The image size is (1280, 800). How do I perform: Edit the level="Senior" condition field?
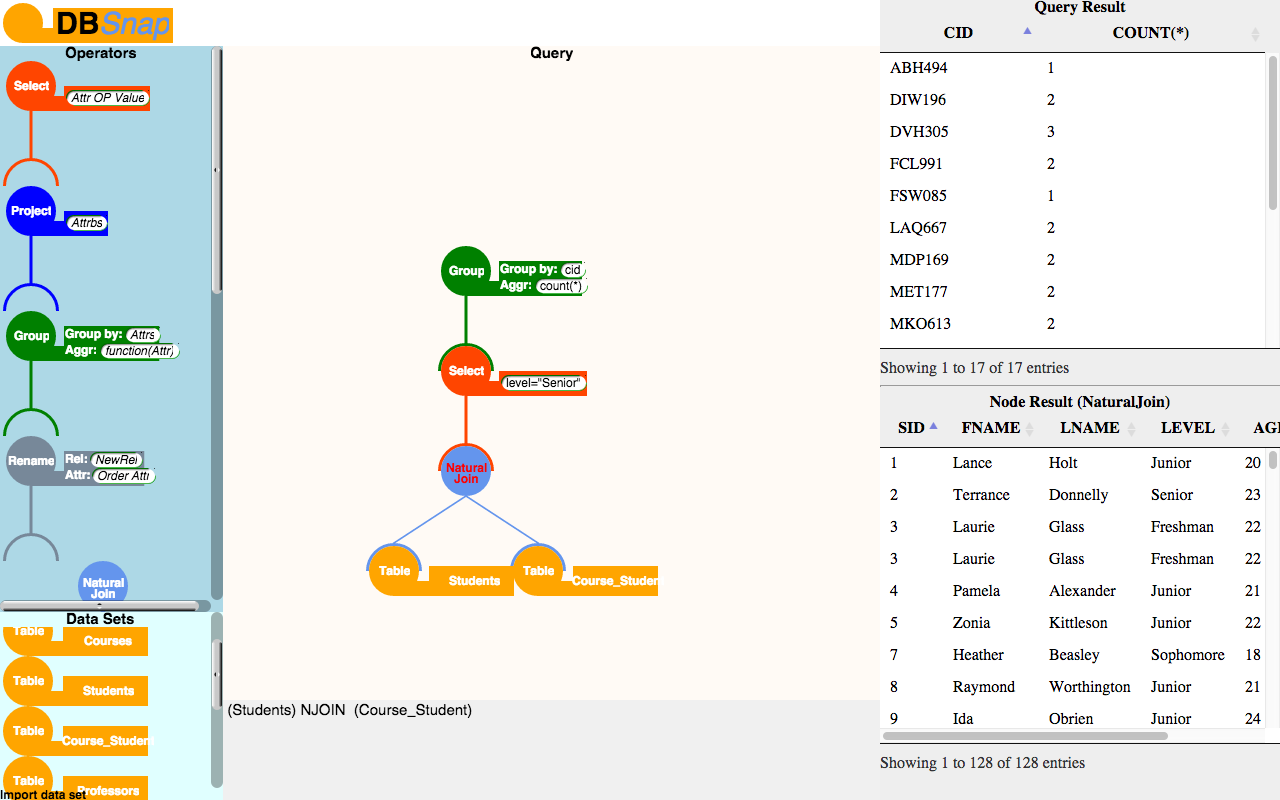click(x=543, y=383)
